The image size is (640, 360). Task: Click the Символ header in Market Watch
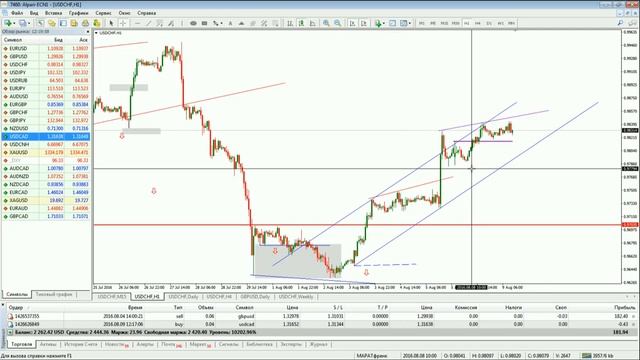tap(13, 40)
